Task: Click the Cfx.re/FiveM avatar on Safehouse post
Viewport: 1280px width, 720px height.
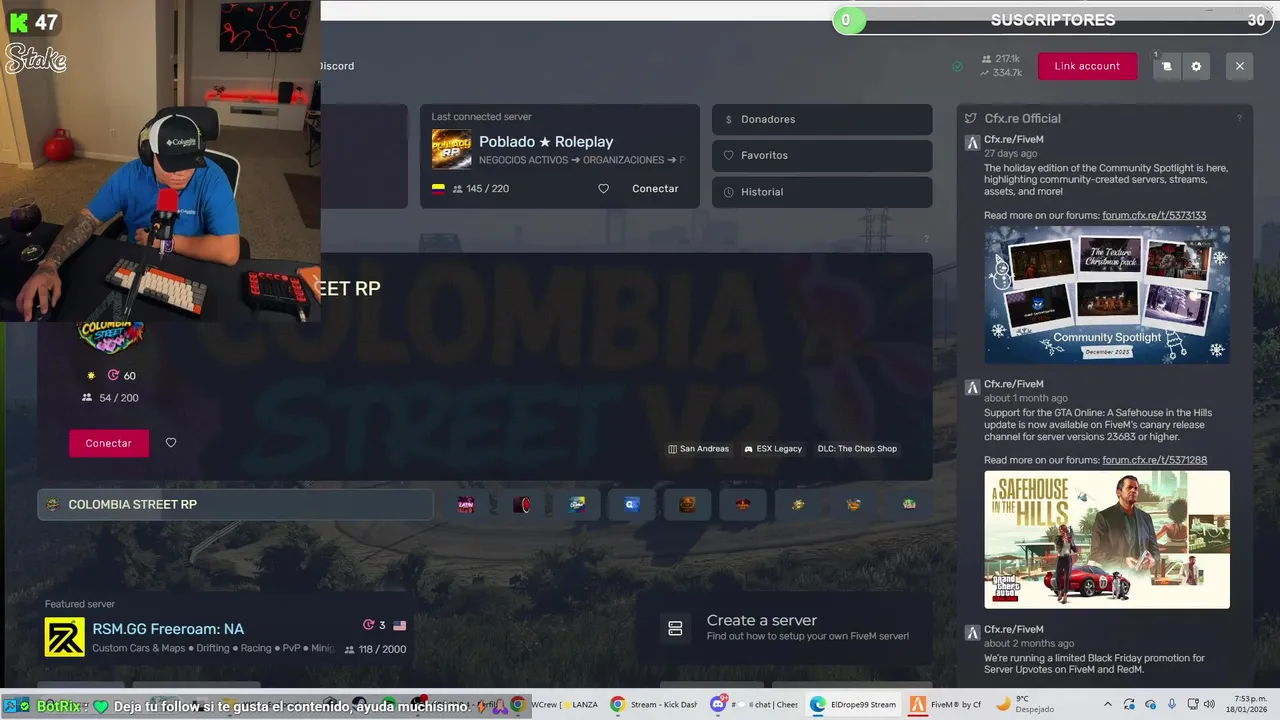Action: click(x=971, y=388)
